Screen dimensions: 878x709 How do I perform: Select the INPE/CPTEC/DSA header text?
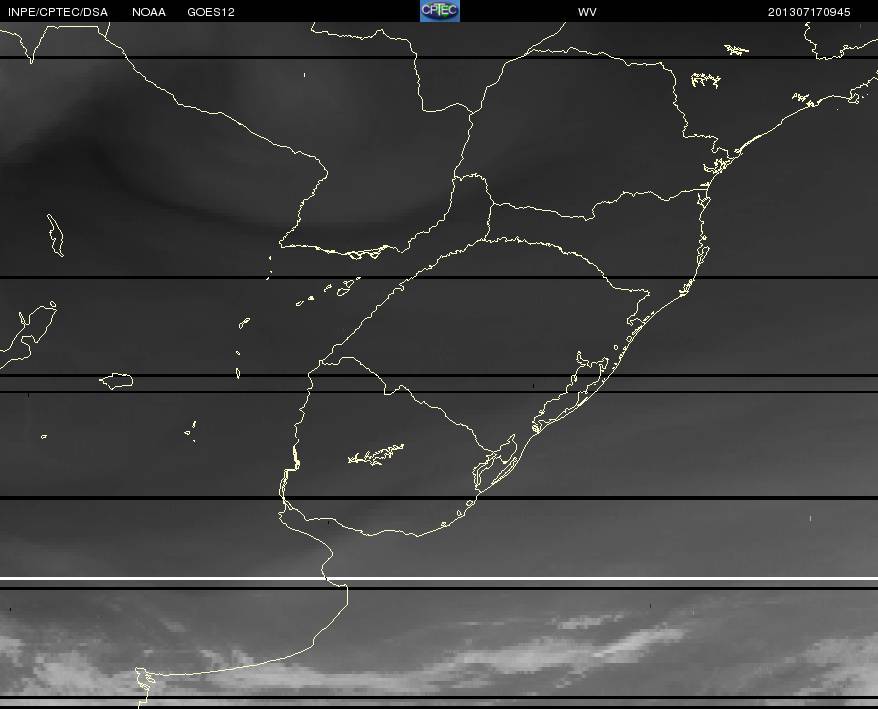[x=58, y=12]
